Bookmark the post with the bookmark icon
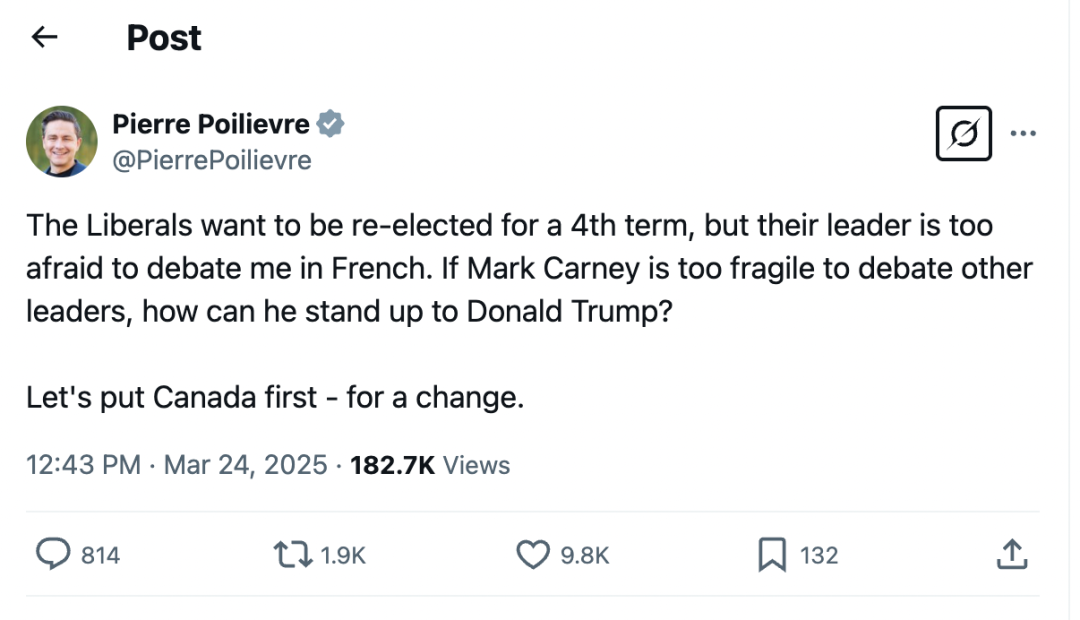 click(771, 554)
